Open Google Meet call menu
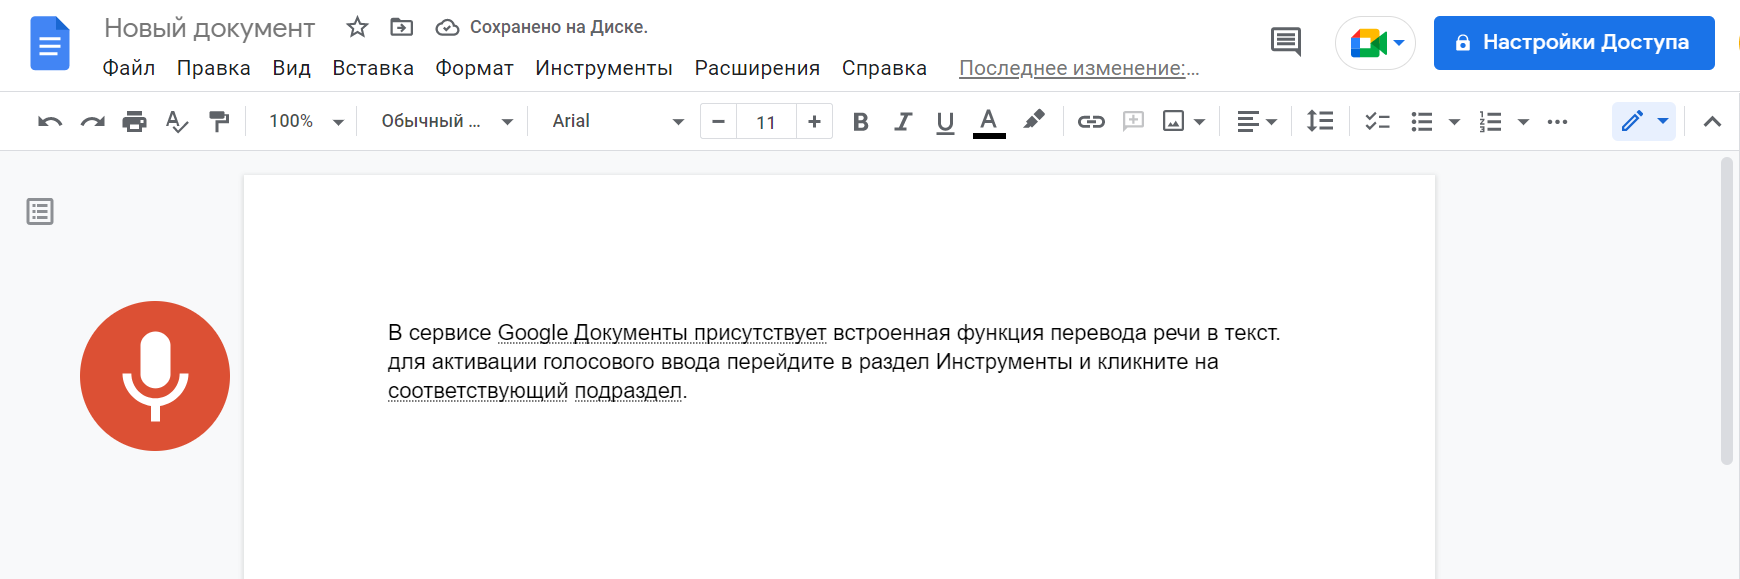Image resolution: width=1740 pixels, height=579 pixels. coord(1376,43)
